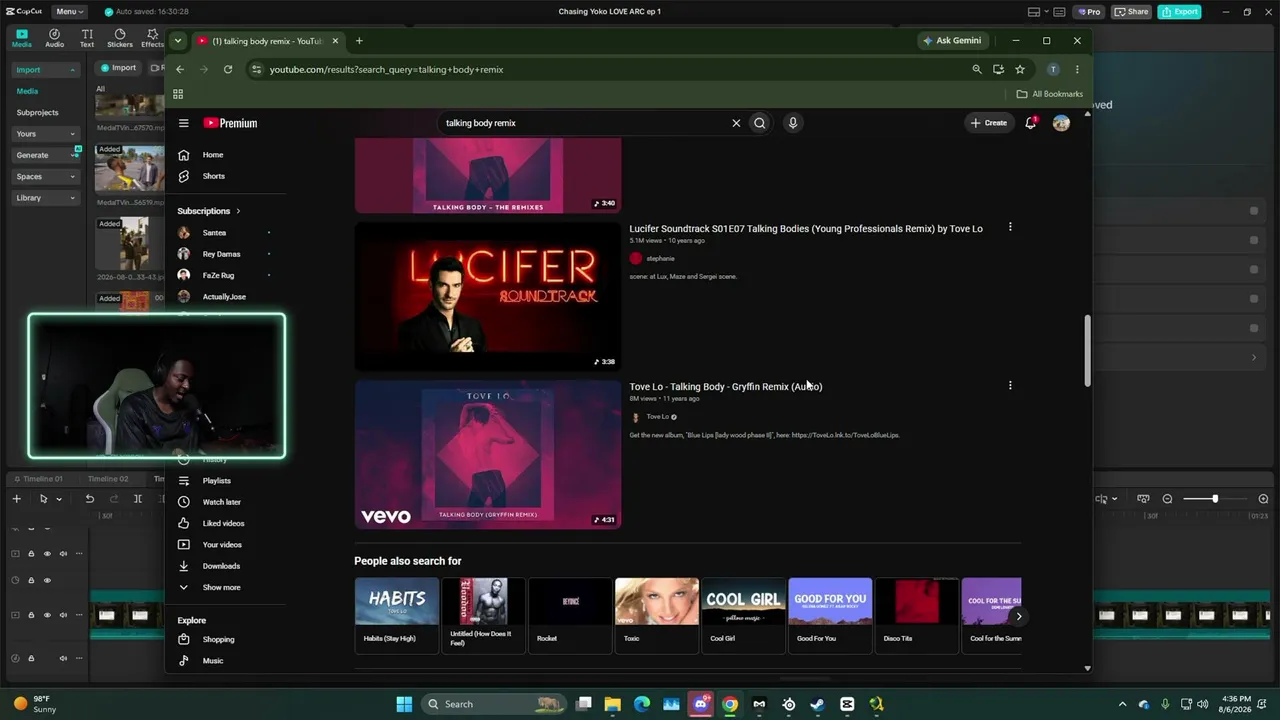Select Subprojects in the CapCut sidebar
The width and height of the screenshot is (1280, 720).
[37, 113]
